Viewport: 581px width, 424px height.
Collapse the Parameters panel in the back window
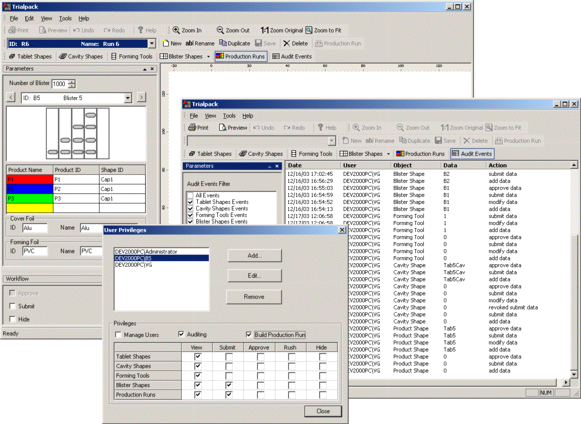tap(145, 69)
